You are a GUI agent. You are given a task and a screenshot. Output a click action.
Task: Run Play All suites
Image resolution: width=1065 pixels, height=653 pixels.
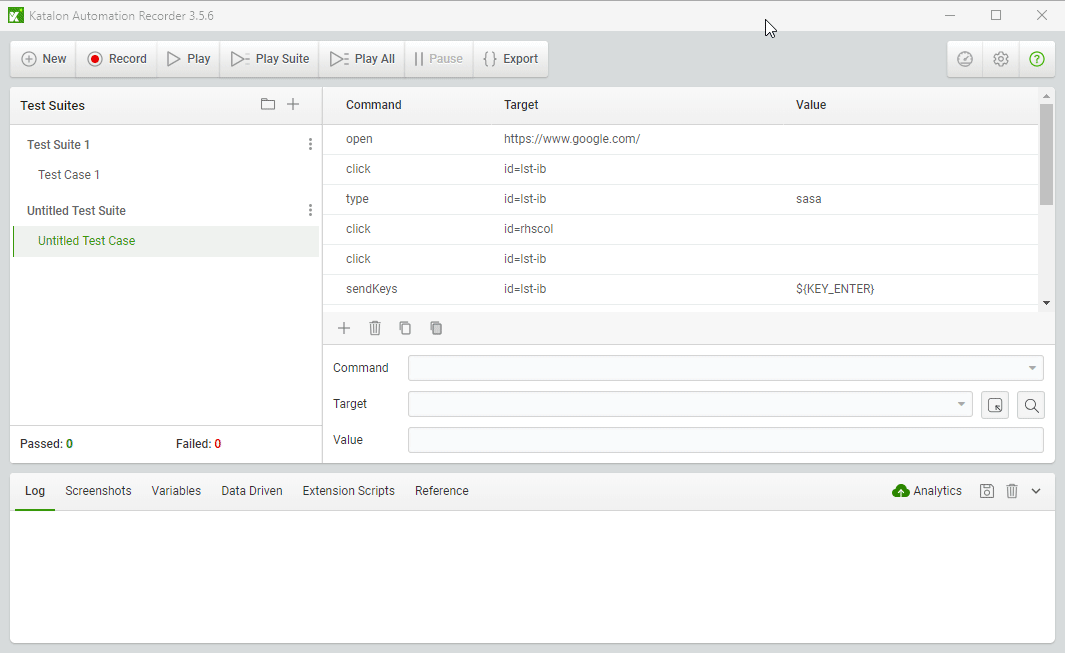362,59
